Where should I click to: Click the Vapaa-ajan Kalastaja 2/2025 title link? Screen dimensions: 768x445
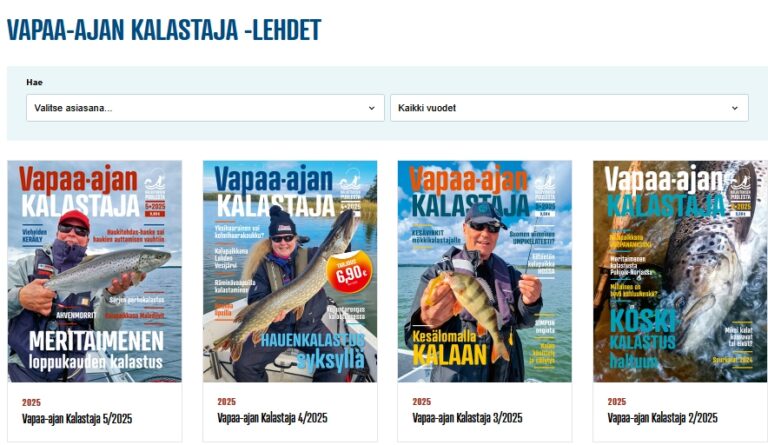[662, 418]
